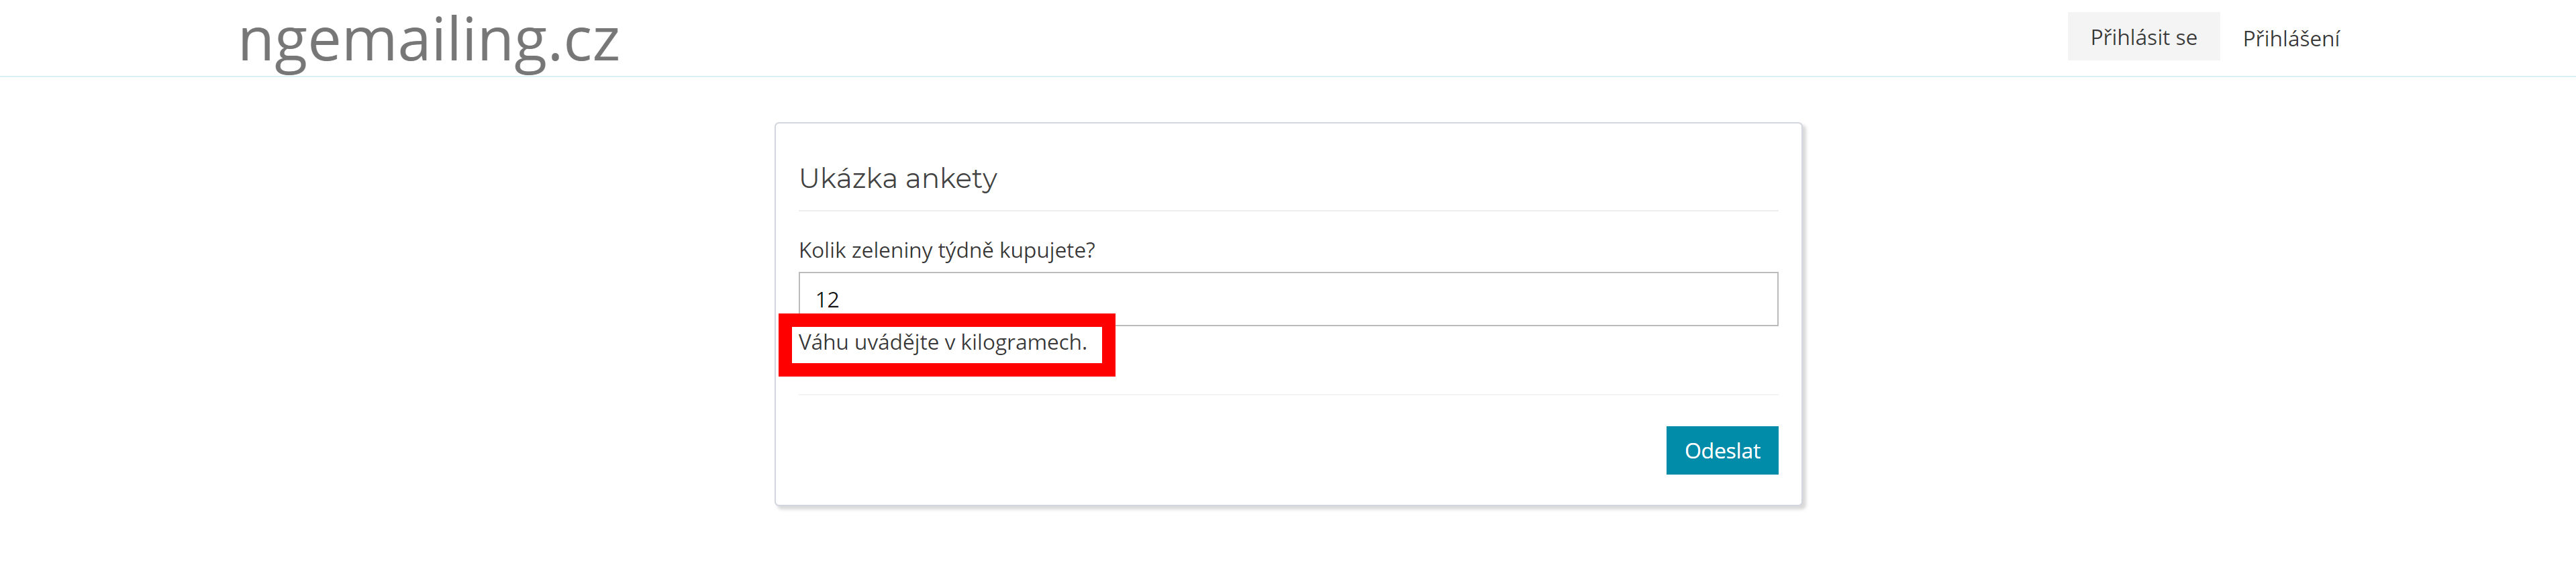Click the empty right side of input field
2576x586 pixels.
pos(1600,299)
